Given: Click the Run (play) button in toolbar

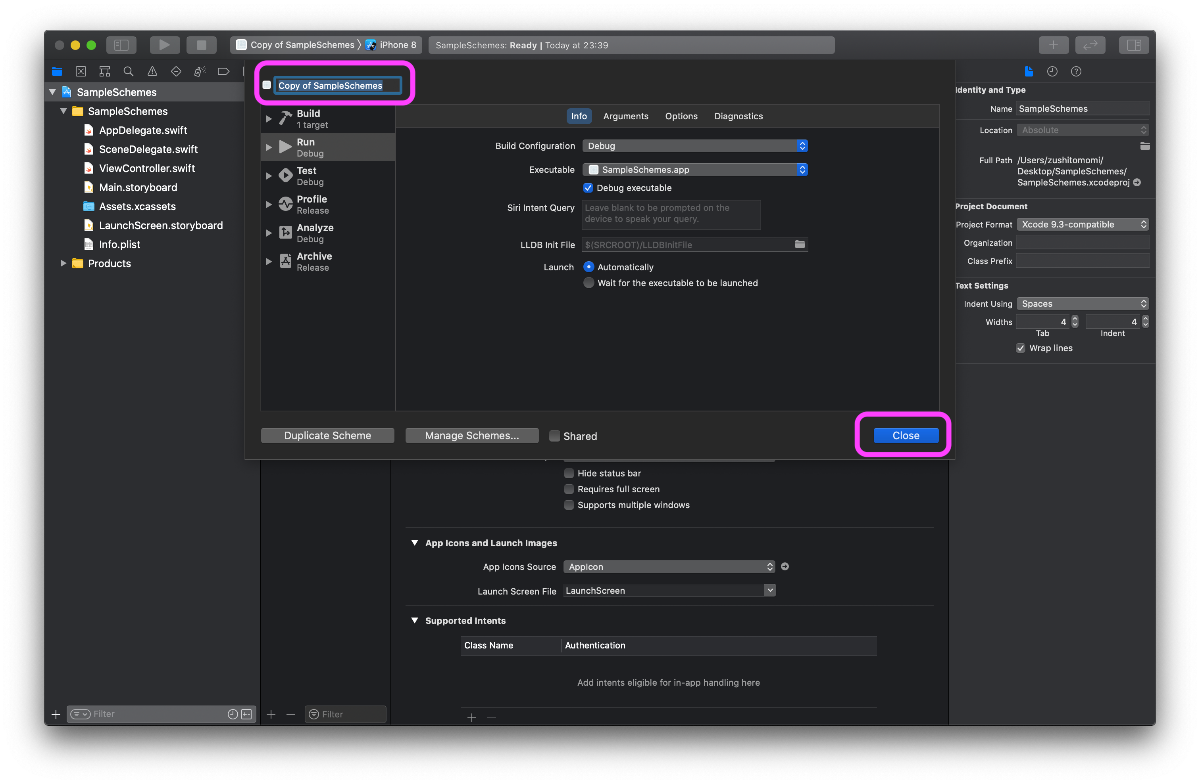Looking at the screenshot, I should [x=165, y=45].
